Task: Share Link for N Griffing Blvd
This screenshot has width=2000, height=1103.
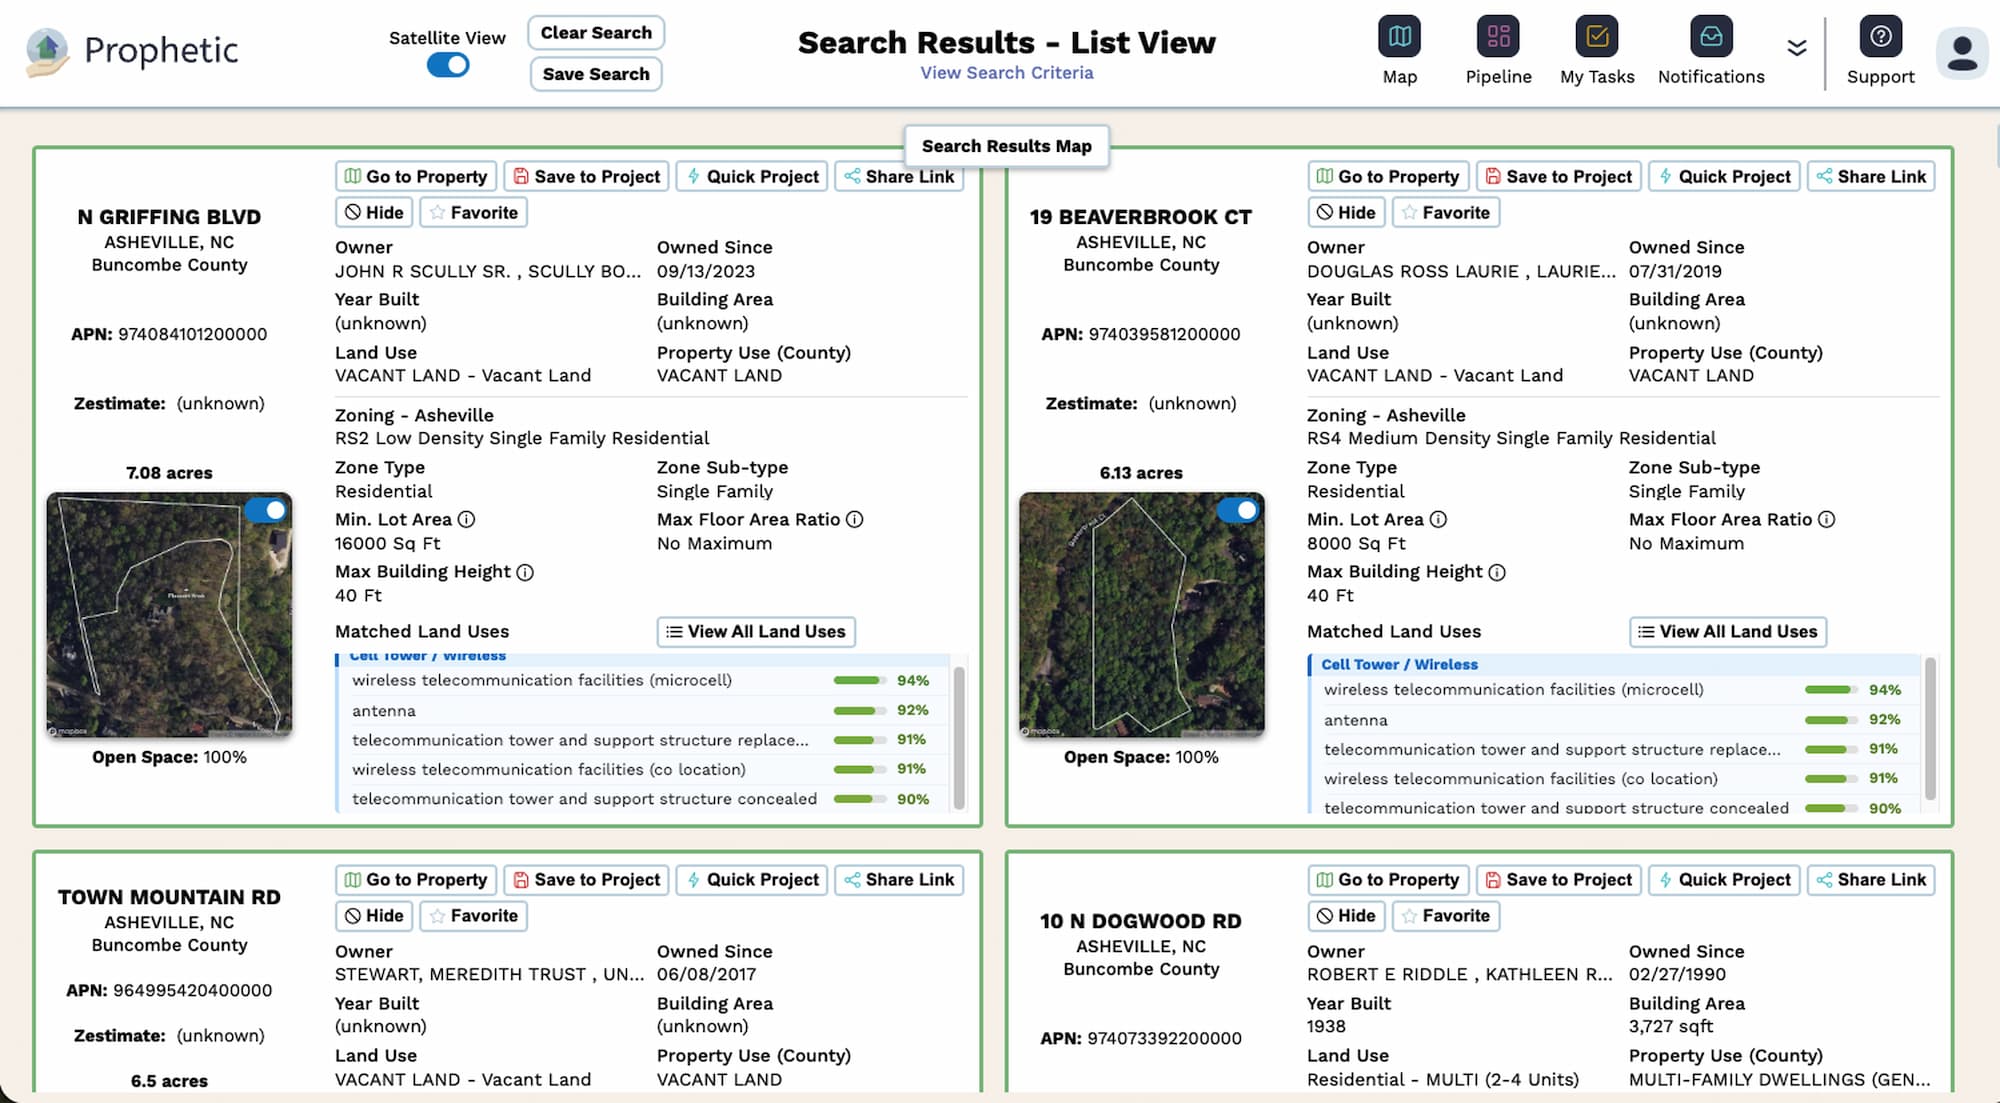Action: point(899,177)
